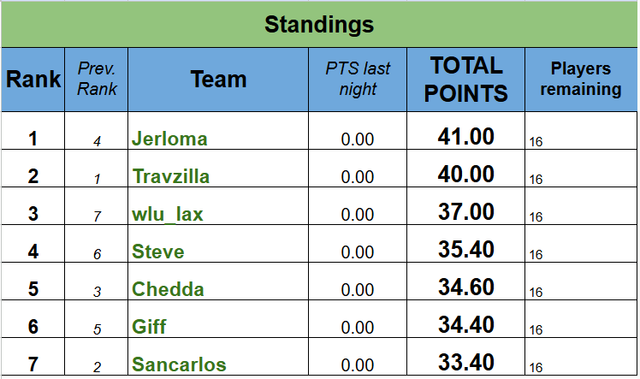Select the rank 7 cell
640x379 pixels.
point(33,357)
